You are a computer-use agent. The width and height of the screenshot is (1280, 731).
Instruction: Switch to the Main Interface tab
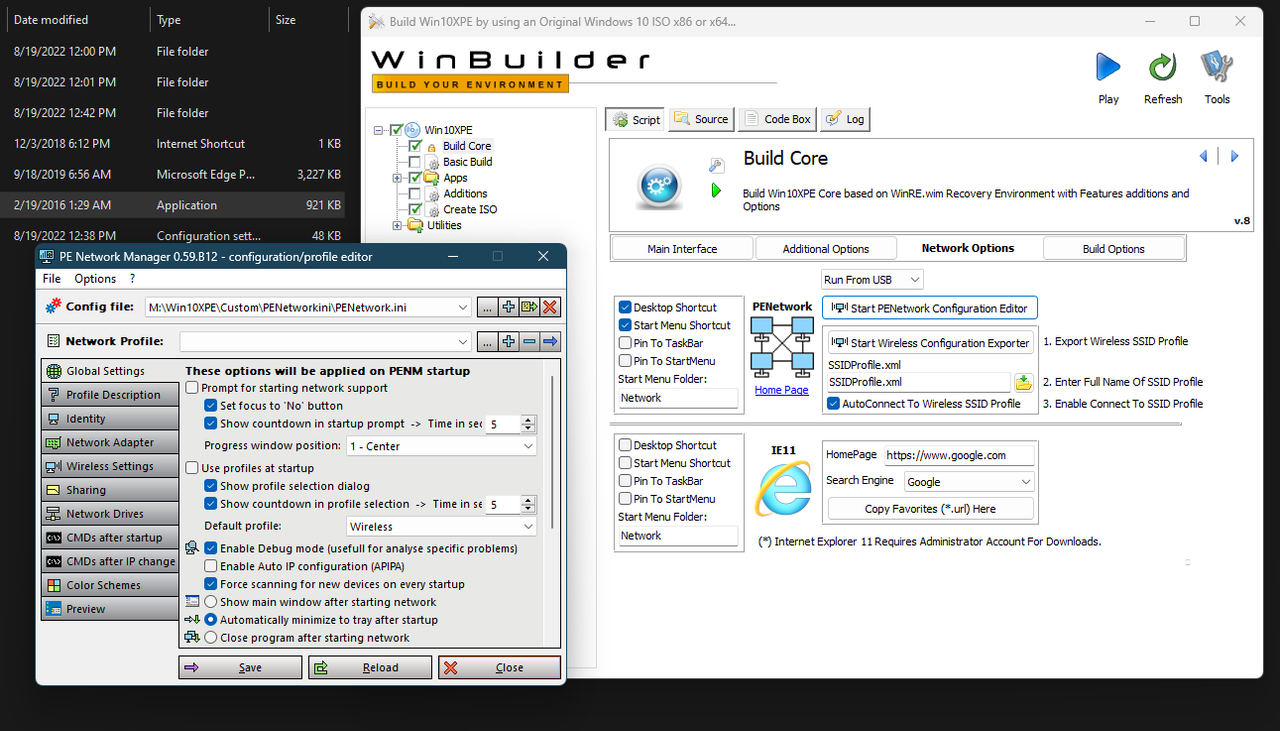pos(682,249)
